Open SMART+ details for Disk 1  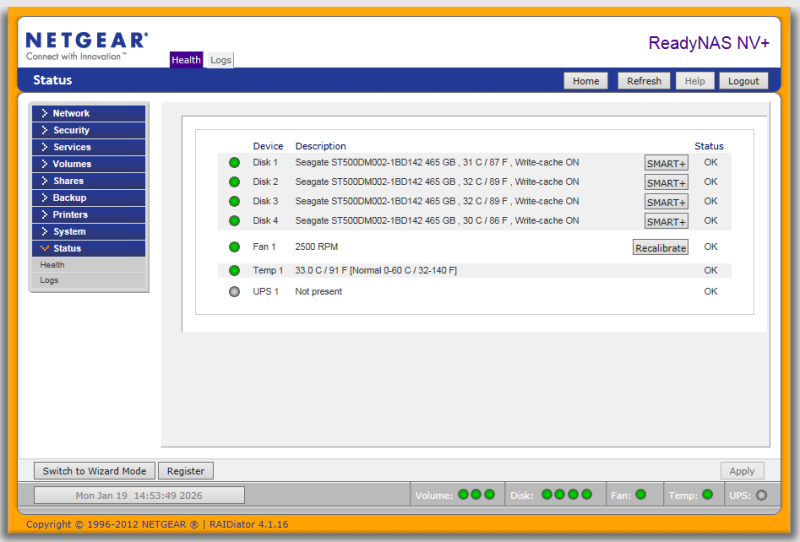pos(666,163)
